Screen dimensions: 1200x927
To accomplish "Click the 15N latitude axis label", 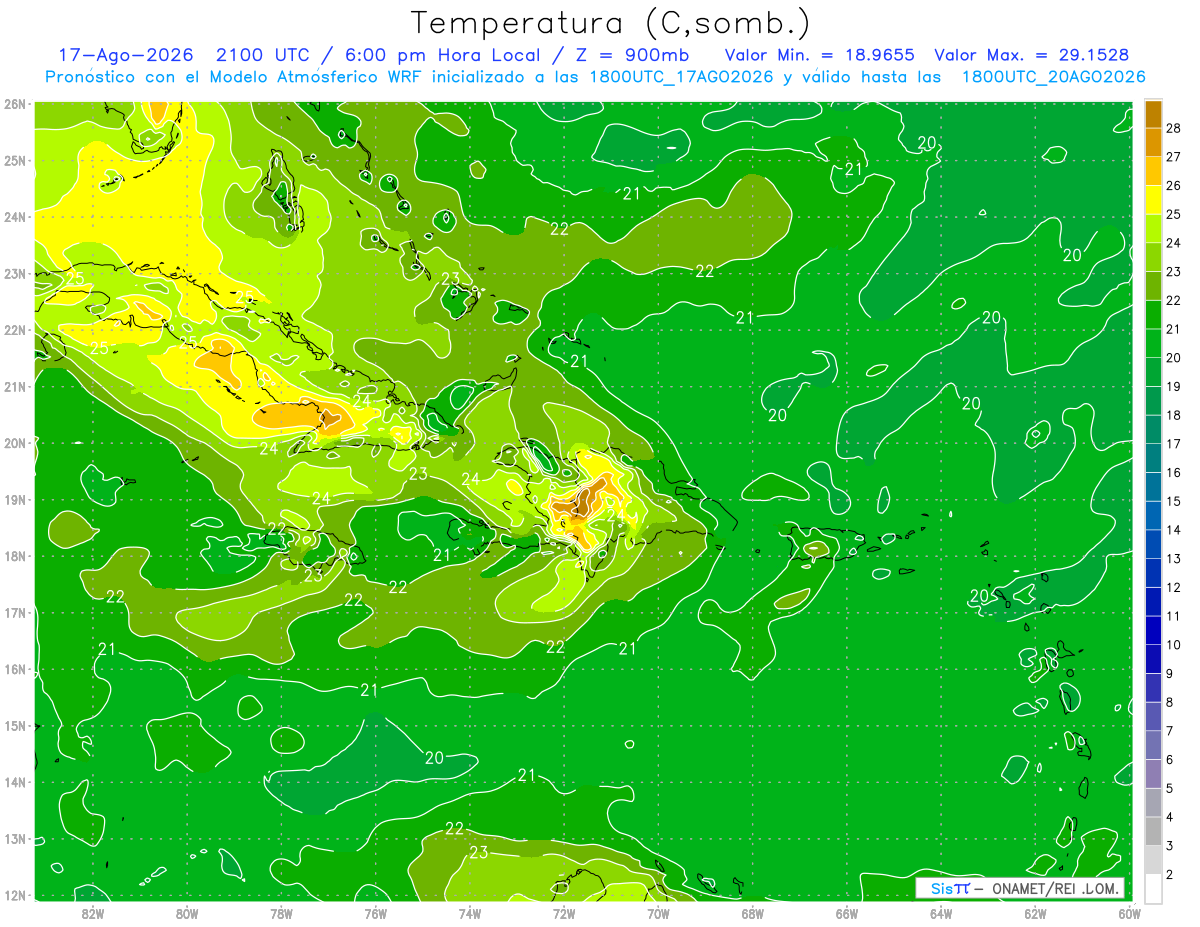I will [15, 726].
